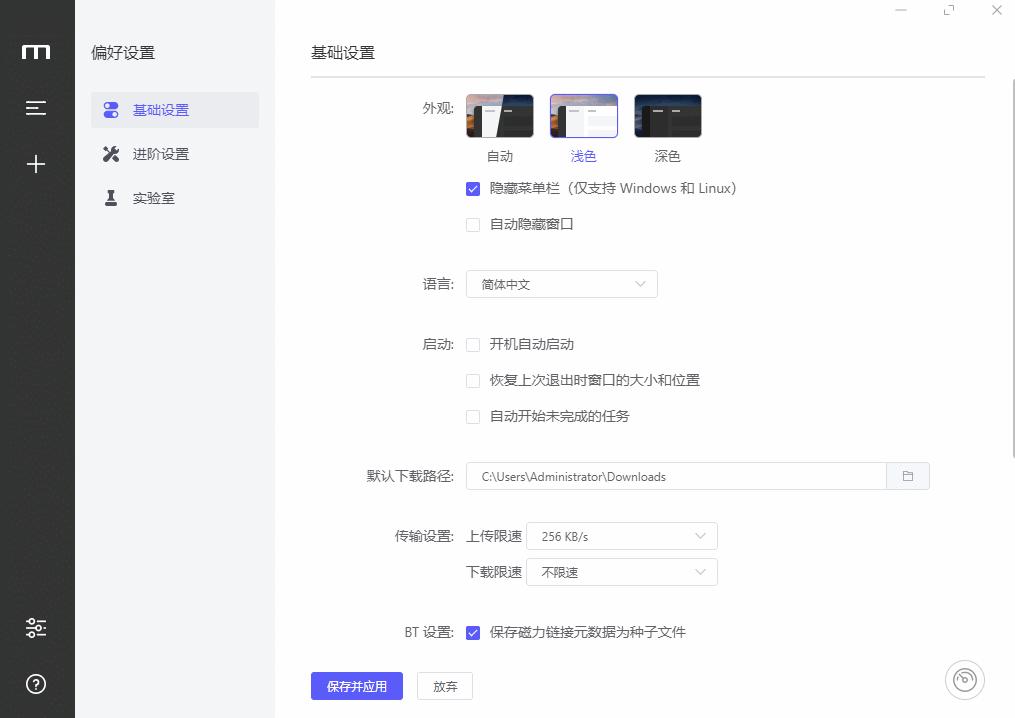The height and width of the screenshot is (718, 1015).
Task: Uncheck 隐藏菜单栏 option
Action: coord(473,188)
